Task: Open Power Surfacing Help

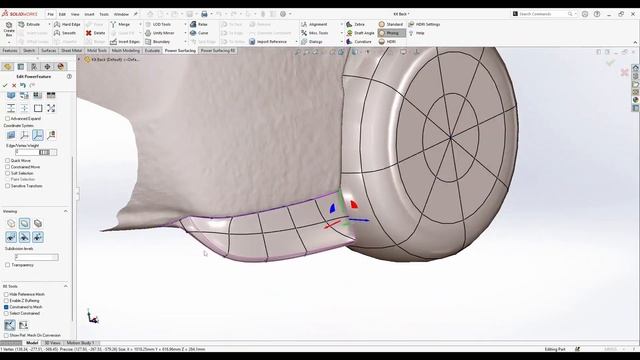Action: (x=416, y=33)
